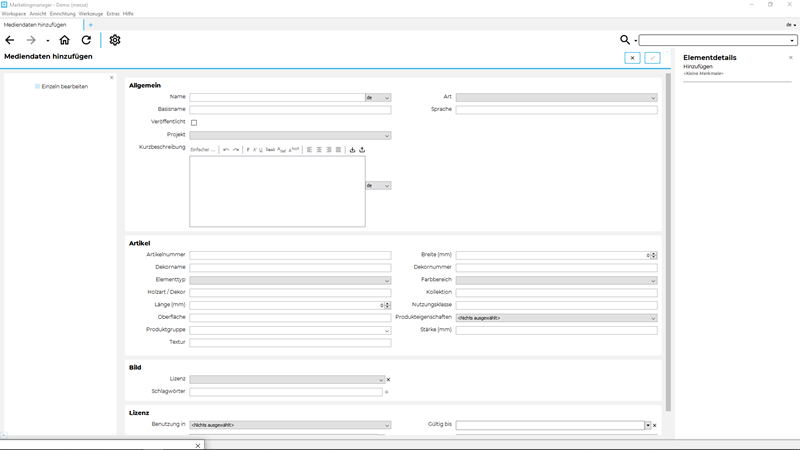Image resolution: width=800 pixels, height=450 pixels.
Task: Click the export upload icon in editor
Action: tap(362, 149)
